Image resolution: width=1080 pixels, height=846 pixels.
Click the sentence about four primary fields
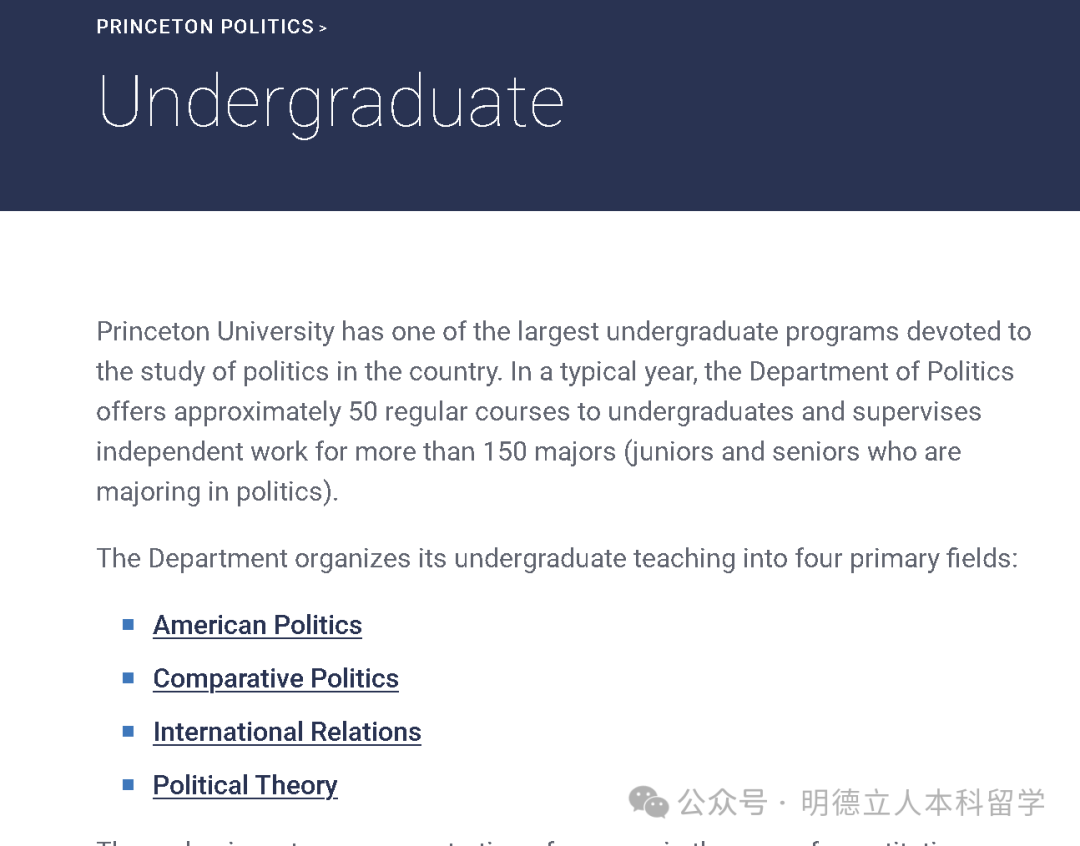click(556, 558)
